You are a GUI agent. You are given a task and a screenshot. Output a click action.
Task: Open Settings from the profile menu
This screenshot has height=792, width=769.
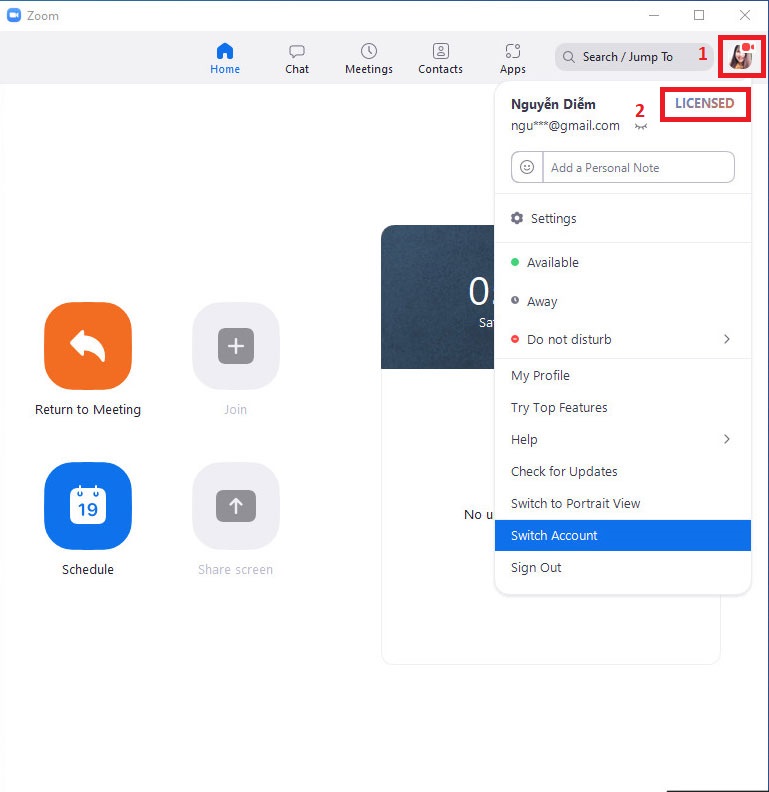coord(622,218)
